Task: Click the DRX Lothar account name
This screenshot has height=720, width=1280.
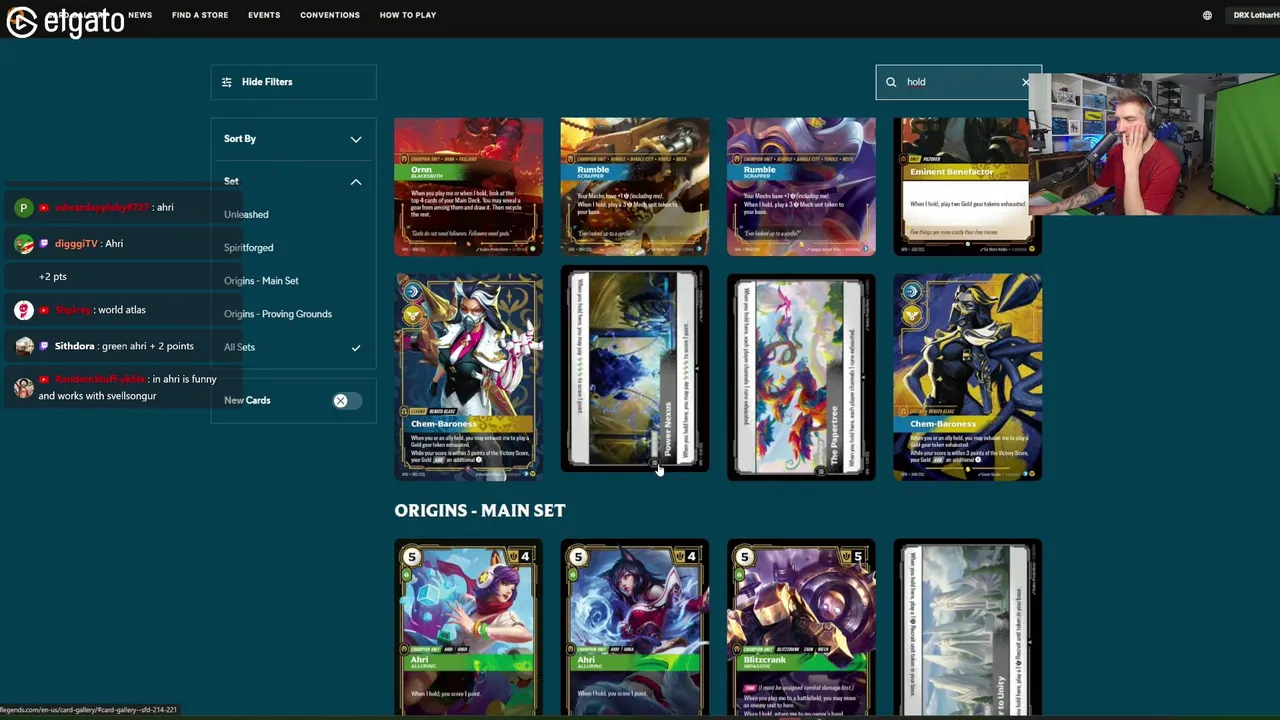Action: tap(1256, 15)
